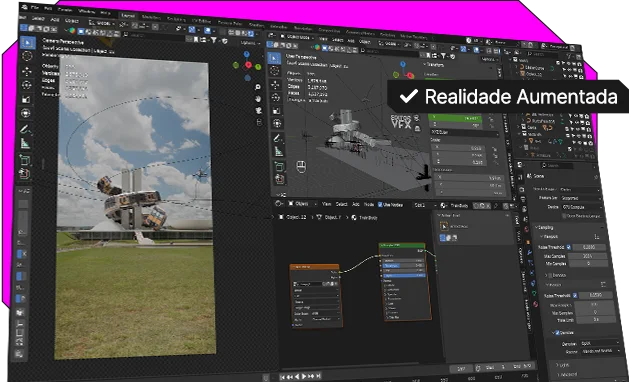Select Scale tool in User Perspective viewport
629x382 pixels.
276,111
